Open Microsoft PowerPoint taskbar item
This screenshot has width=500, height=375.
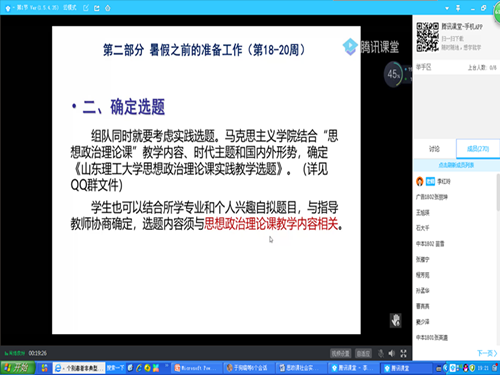click(x=197, y=368)
